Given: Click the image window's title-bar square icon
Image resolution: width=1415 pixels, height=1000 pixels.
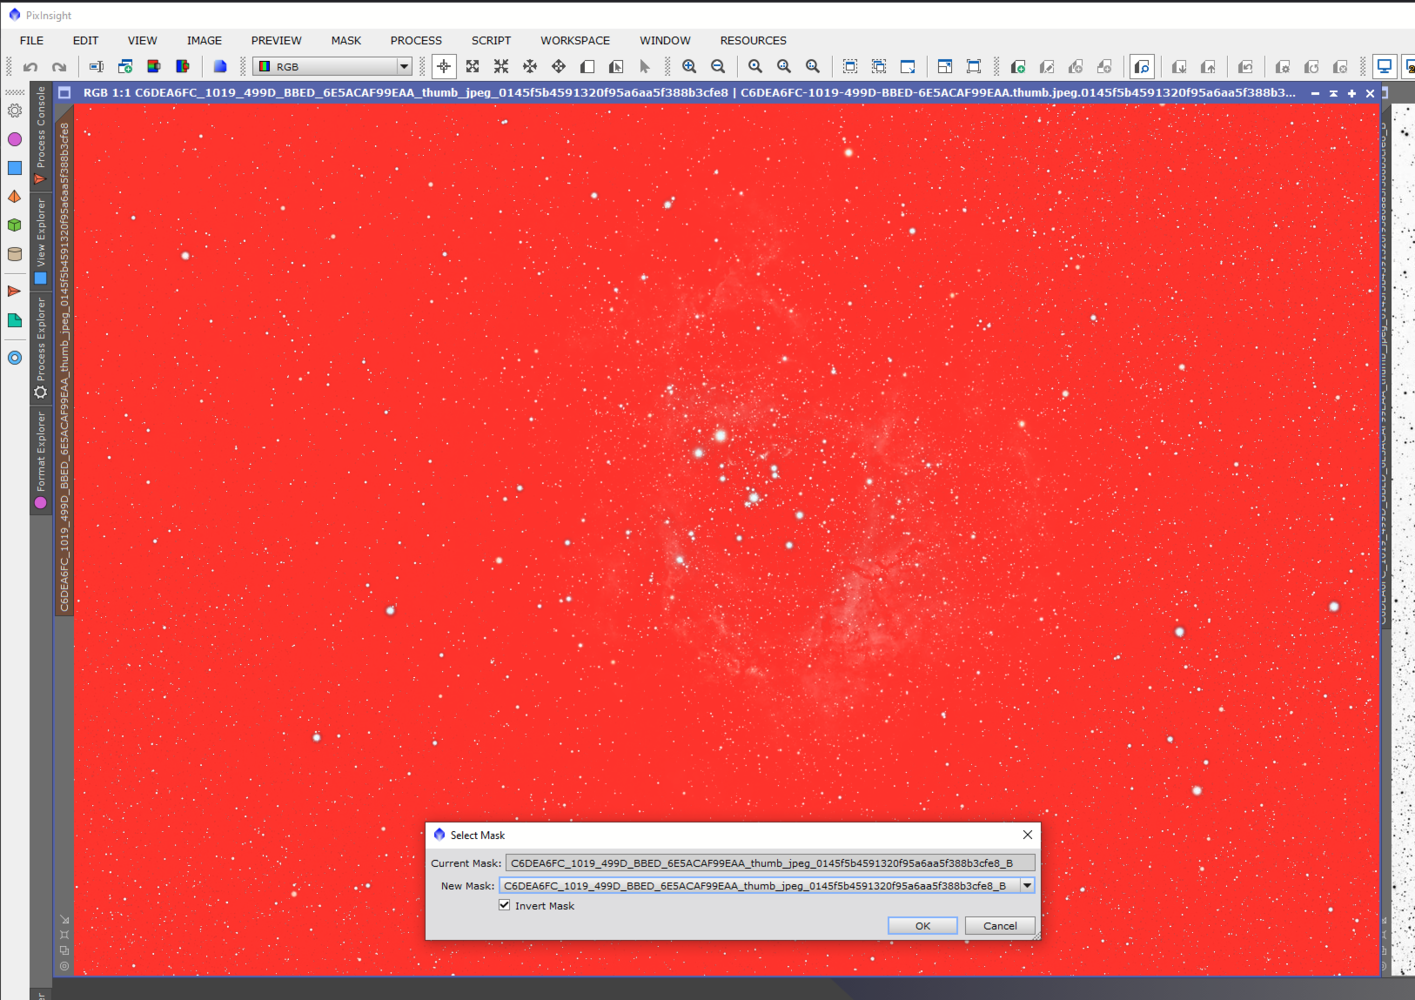Looking at the screenshot, I should pyautogui.click(x=65, y=93).
